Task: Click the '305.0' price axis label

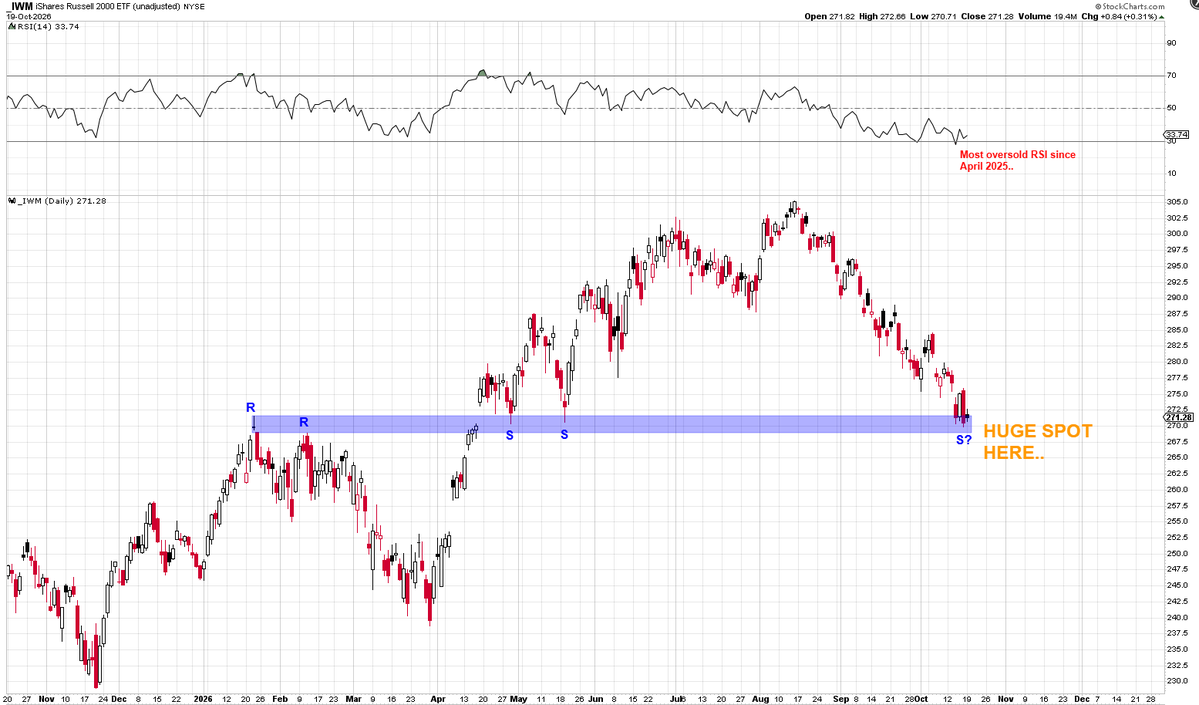Action: pyautogui.click(x=1178, y=202)
